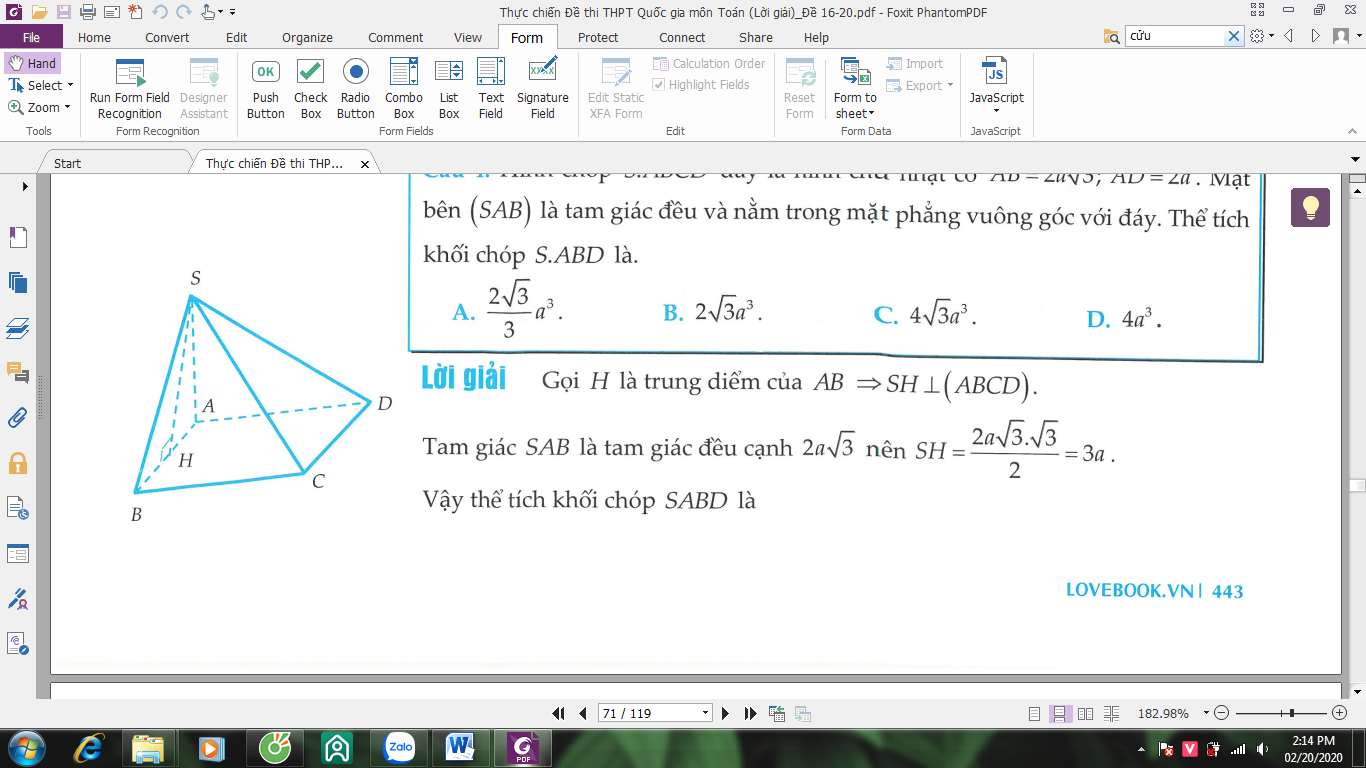Click the Redo arrow in quick access toolbar
This screenshot has height=768, width=1366.
183,12
